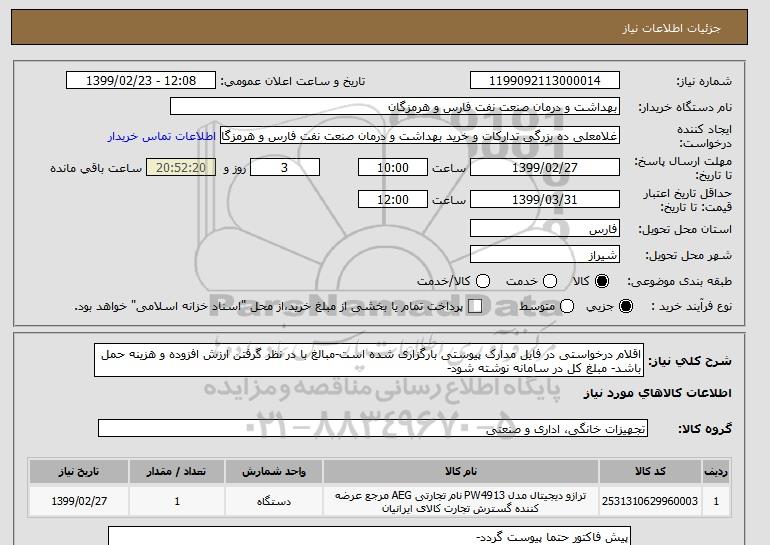770x545 pixels.
Task: Choose the جزیی purchase process option
Action: coord(626,306)
